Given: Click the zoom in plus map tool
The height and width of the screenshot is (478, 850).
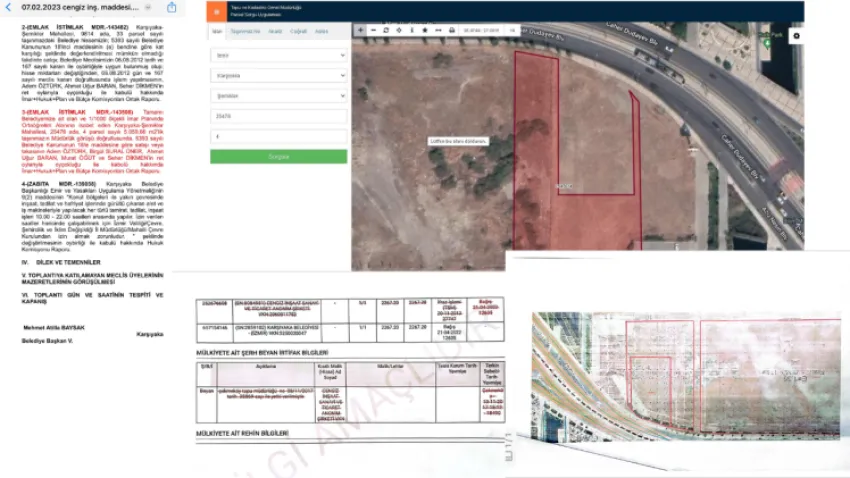Looking at the screenshot, I should pos(360,30).
